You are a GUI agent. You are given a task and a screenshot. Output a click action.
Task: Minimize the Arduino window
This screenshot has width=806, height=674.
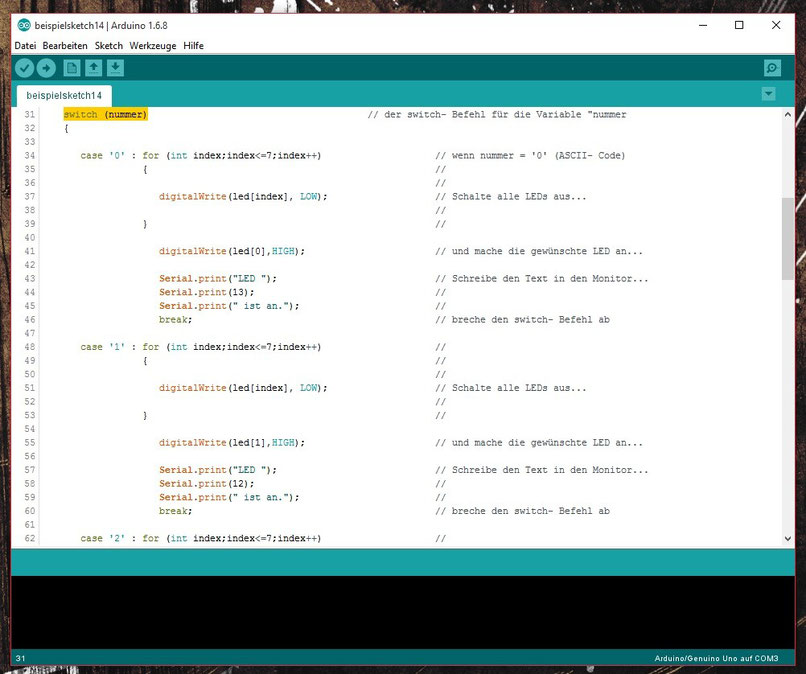[x=703, y=25]
